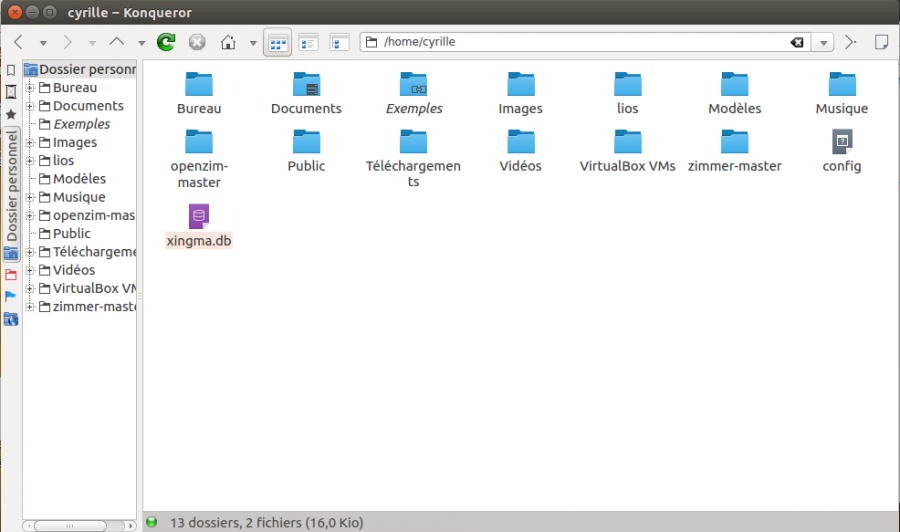Viewport: 900px width, 532px height.
Task: Open the history hourglass sidebar panel
Action: point(11,92)
